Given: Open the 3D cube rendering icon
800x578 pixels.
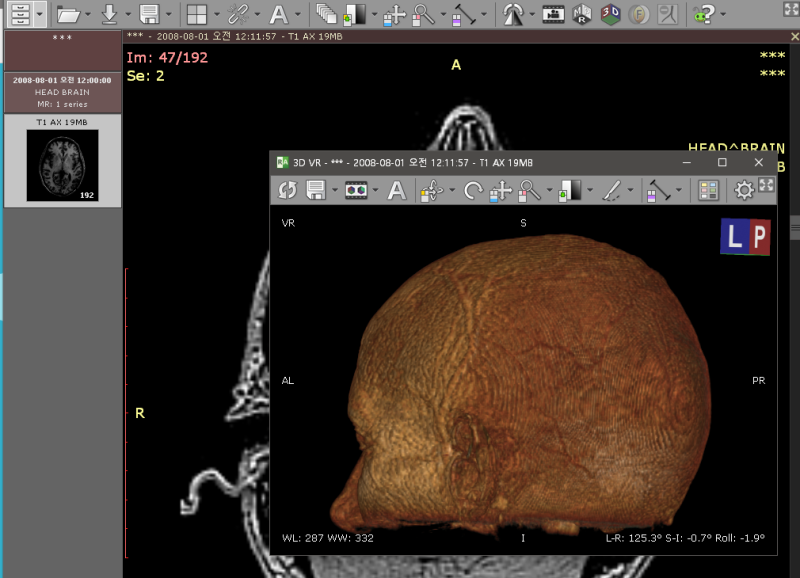Looking at the screenshot, I should pyautogui.click(x=610, y=14).
